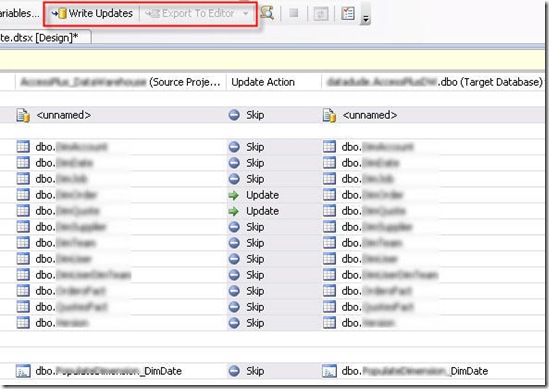Screen dimensions: 549x389
Task: Click the target _DimDate procedure icon
Action: 329,371
